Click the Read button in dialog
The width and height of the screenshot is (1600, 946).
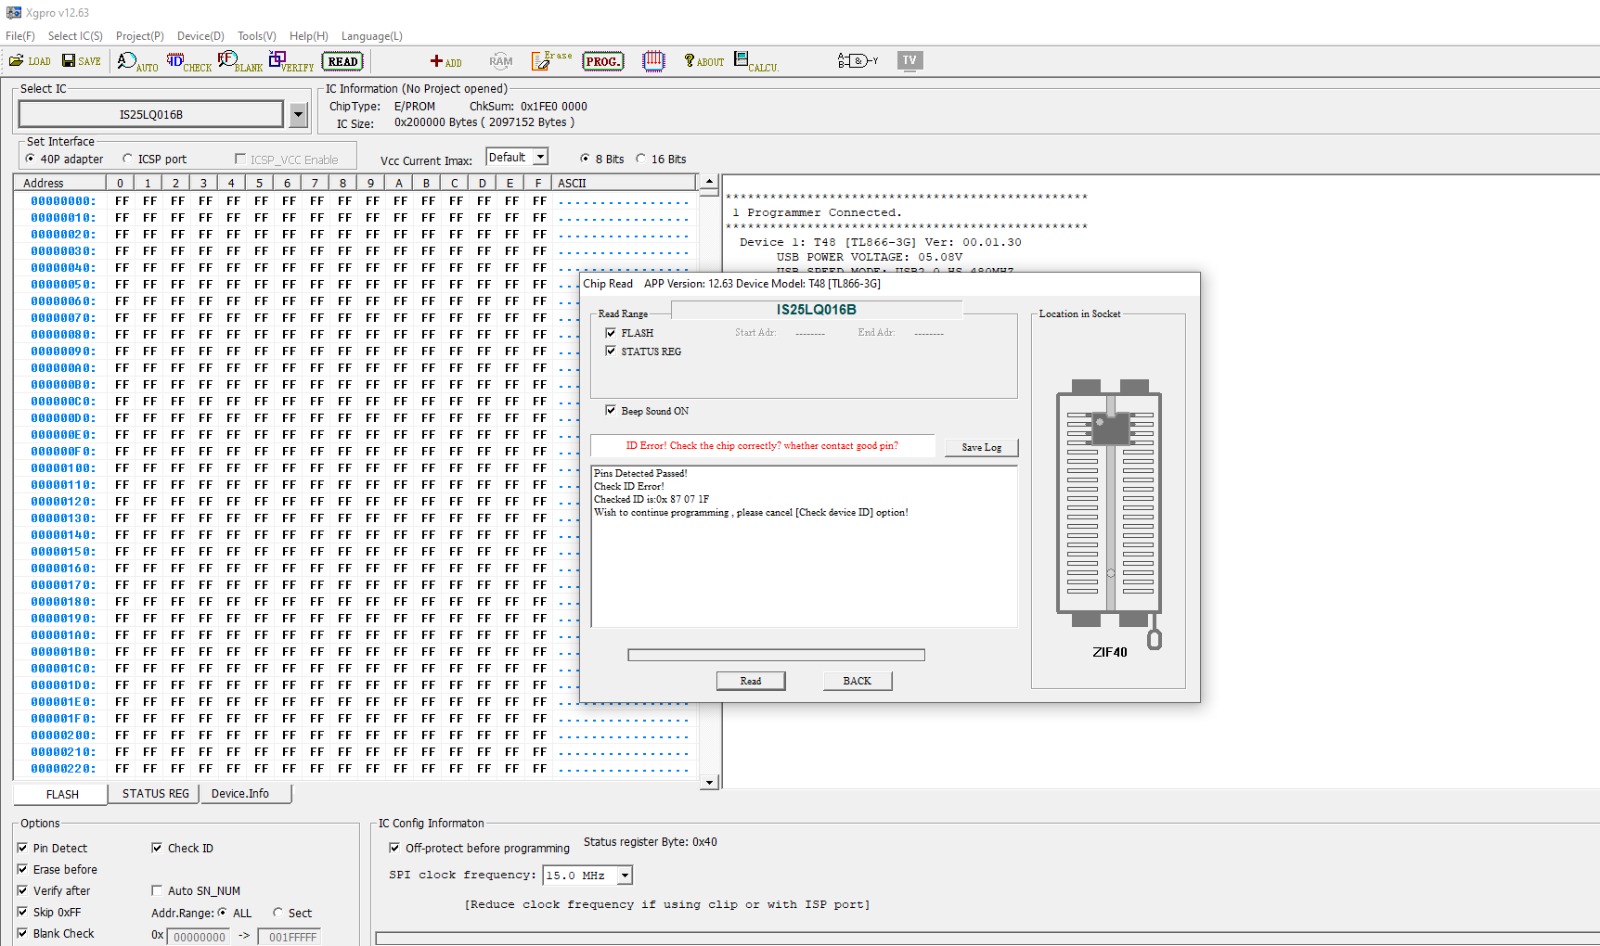[x=750, y=681]
